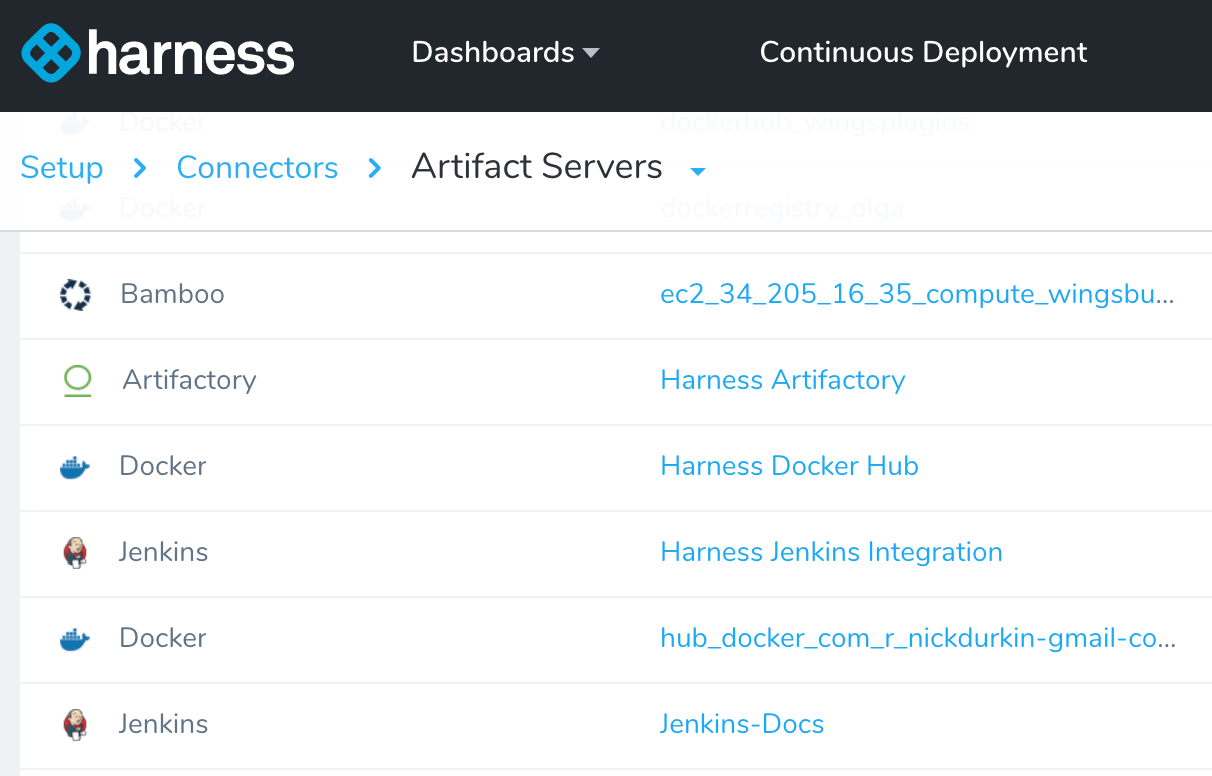This screenshot has width=1212, height=776.
Task: Select the Jenkins label in the Harness Jenkins Integration row
Action: pyautogui.click(x=163, y=552)
